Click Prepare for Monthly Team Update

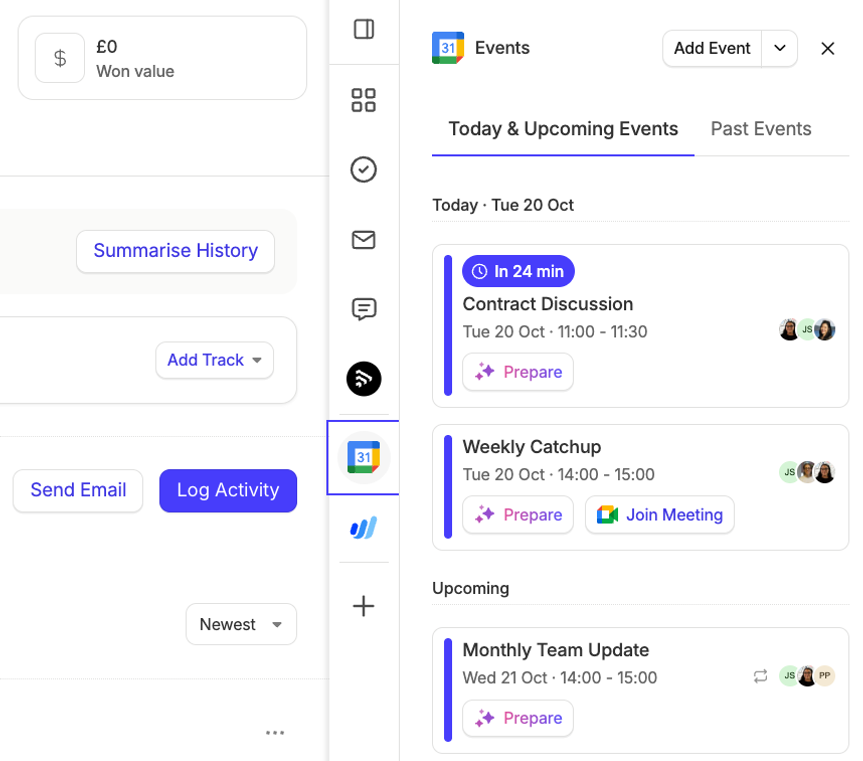pos(518,718)
